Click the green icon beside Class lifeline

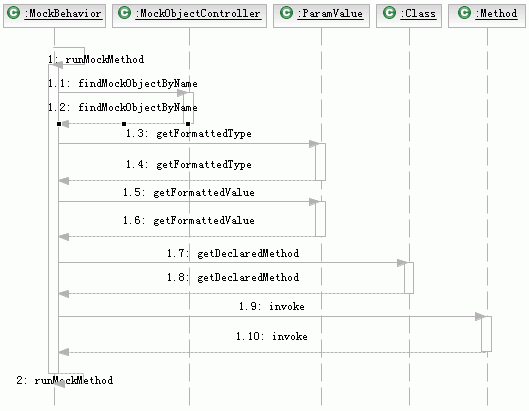389,13
